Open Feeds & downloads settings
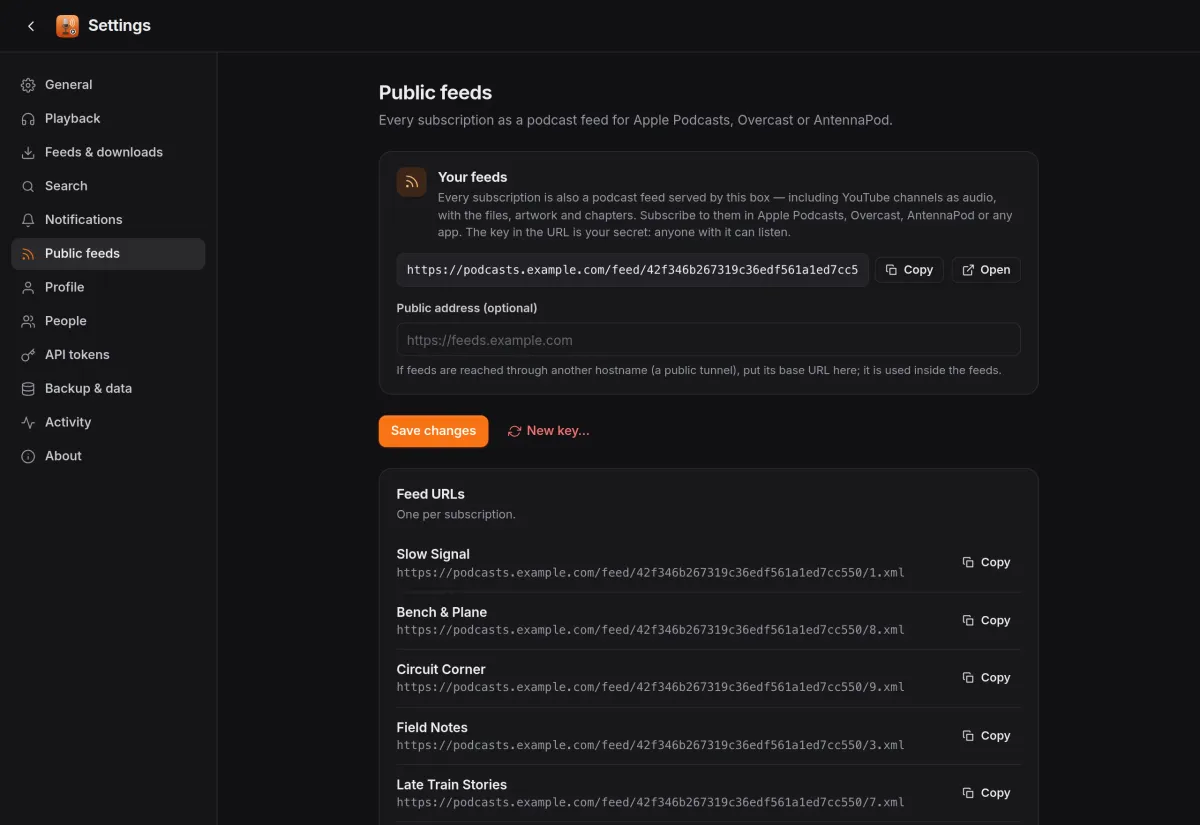This screenshot has width=1200, height=825. tap(108, 153)
